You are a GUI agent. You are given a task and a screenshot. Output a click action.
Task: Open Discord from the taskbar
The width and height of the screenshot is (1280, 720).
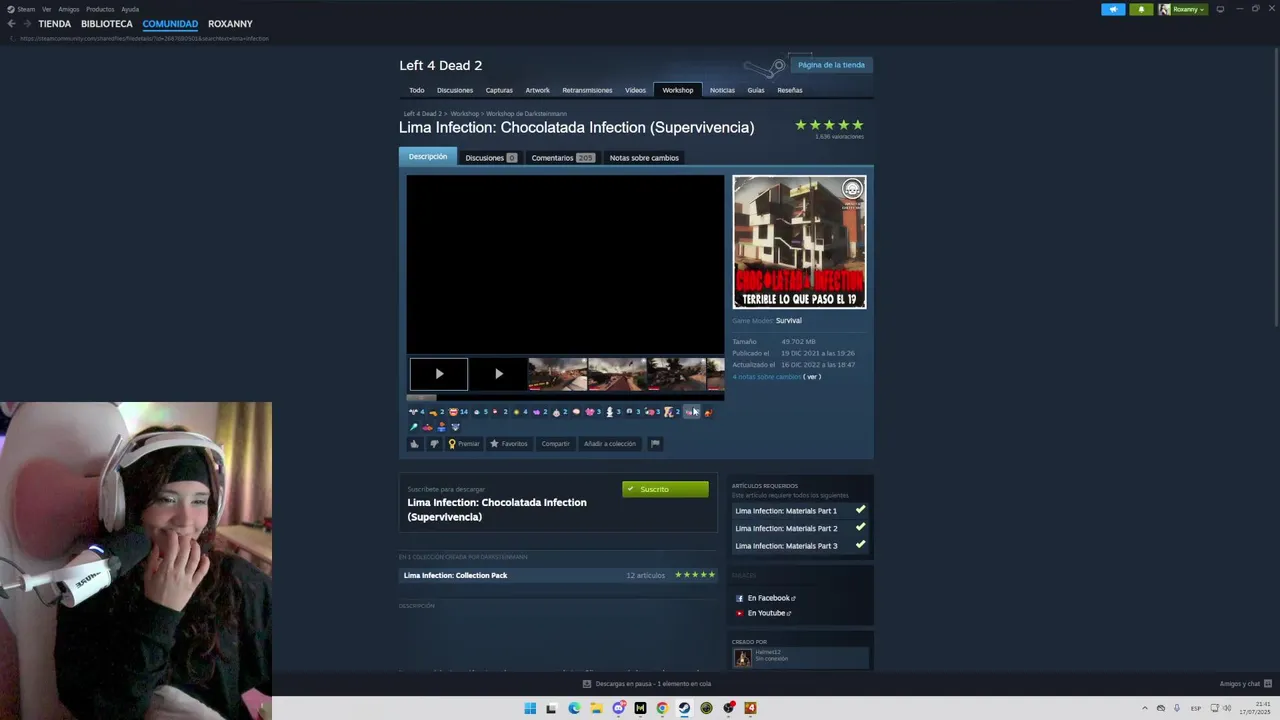(x=618, y=708)
